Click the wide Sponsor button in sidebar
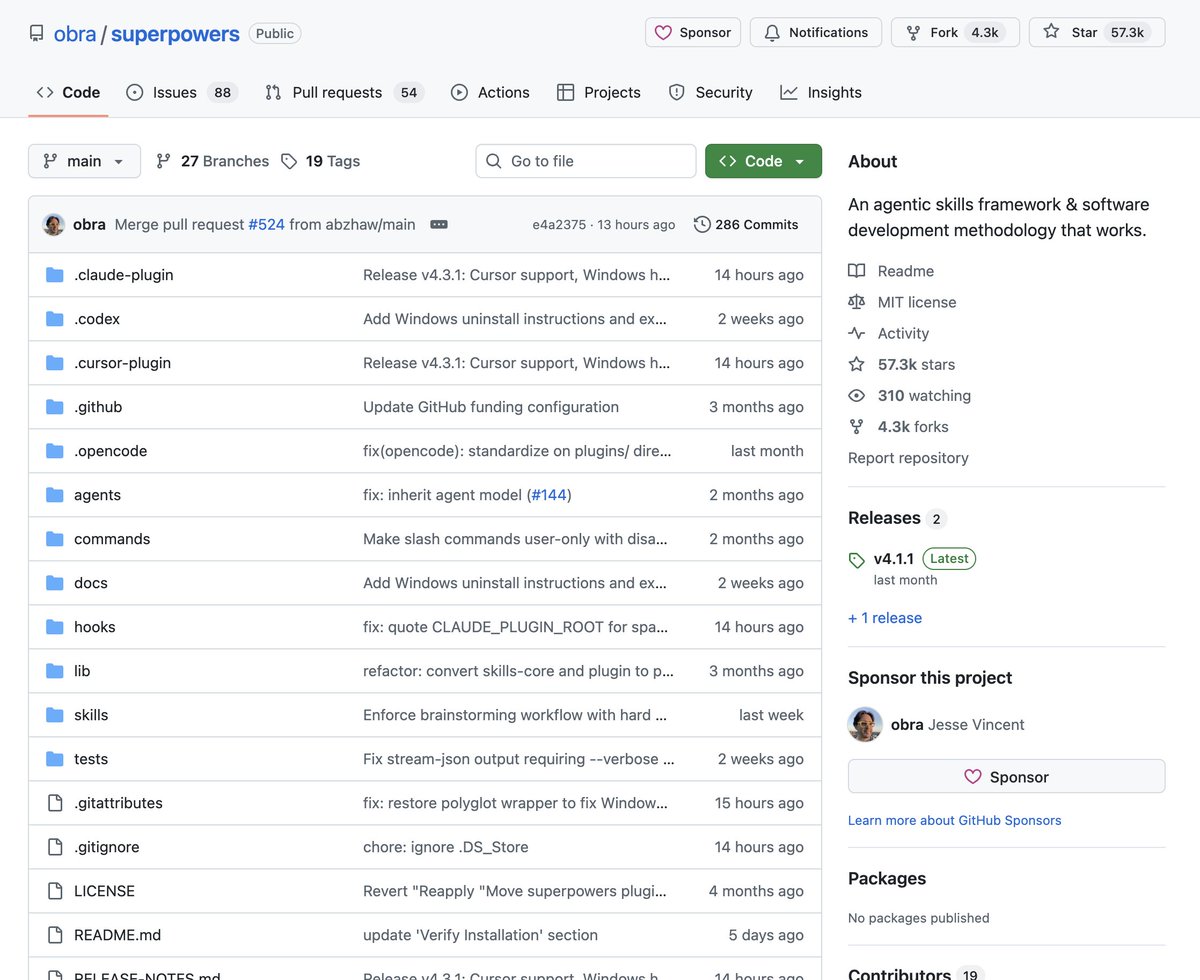This screenshot has width=1200, height=980. pyautogui.click(x=1006, y=776)
